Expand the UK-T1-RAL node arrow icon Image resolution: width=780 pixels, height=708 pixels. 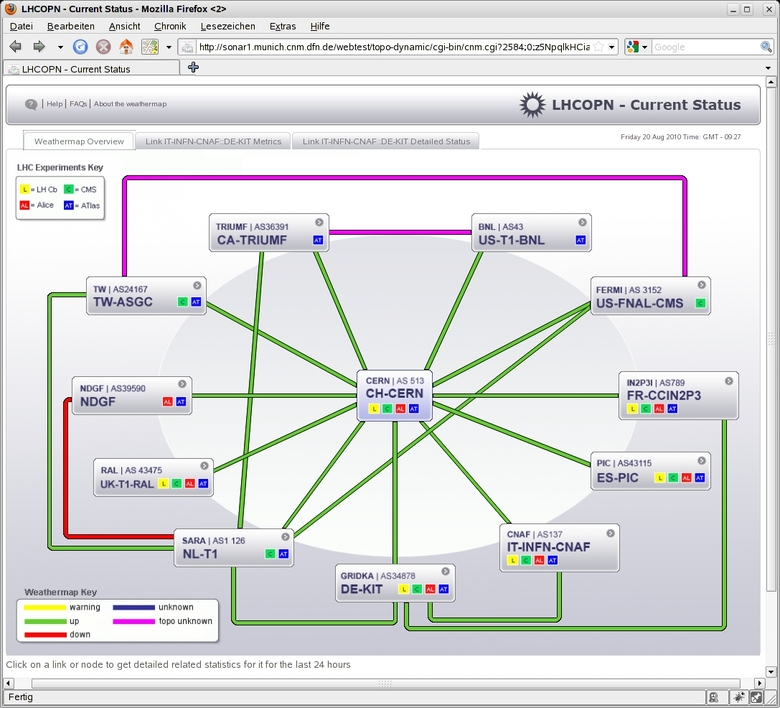(x=204, y=466)
